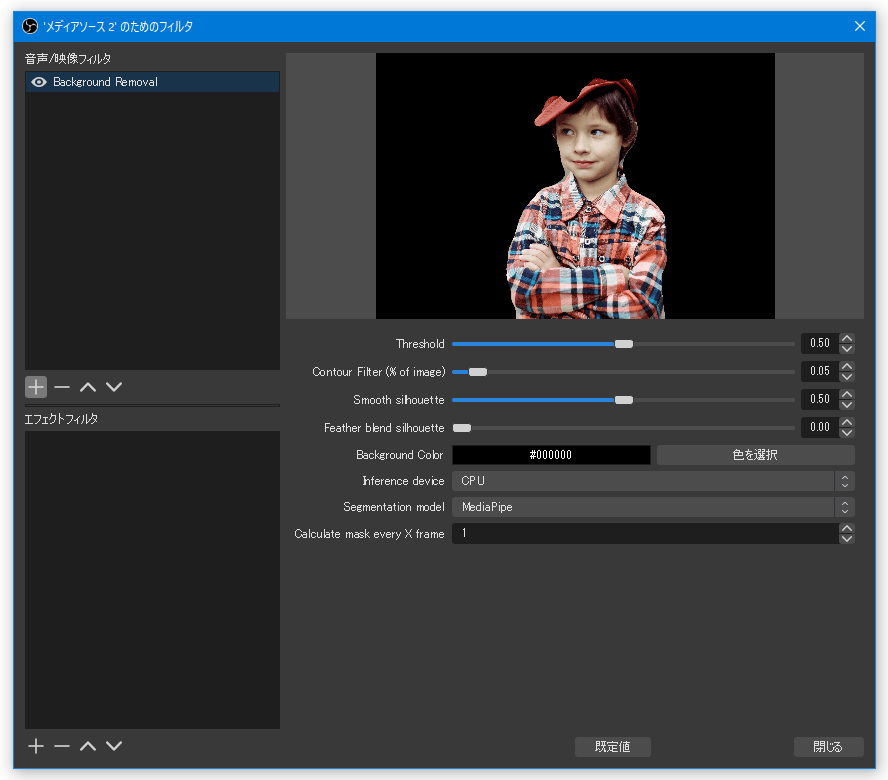Screen dimensions: 888x780
Task: Remove effect filter with bottom minus icon
Action: [x=62, y=746]
